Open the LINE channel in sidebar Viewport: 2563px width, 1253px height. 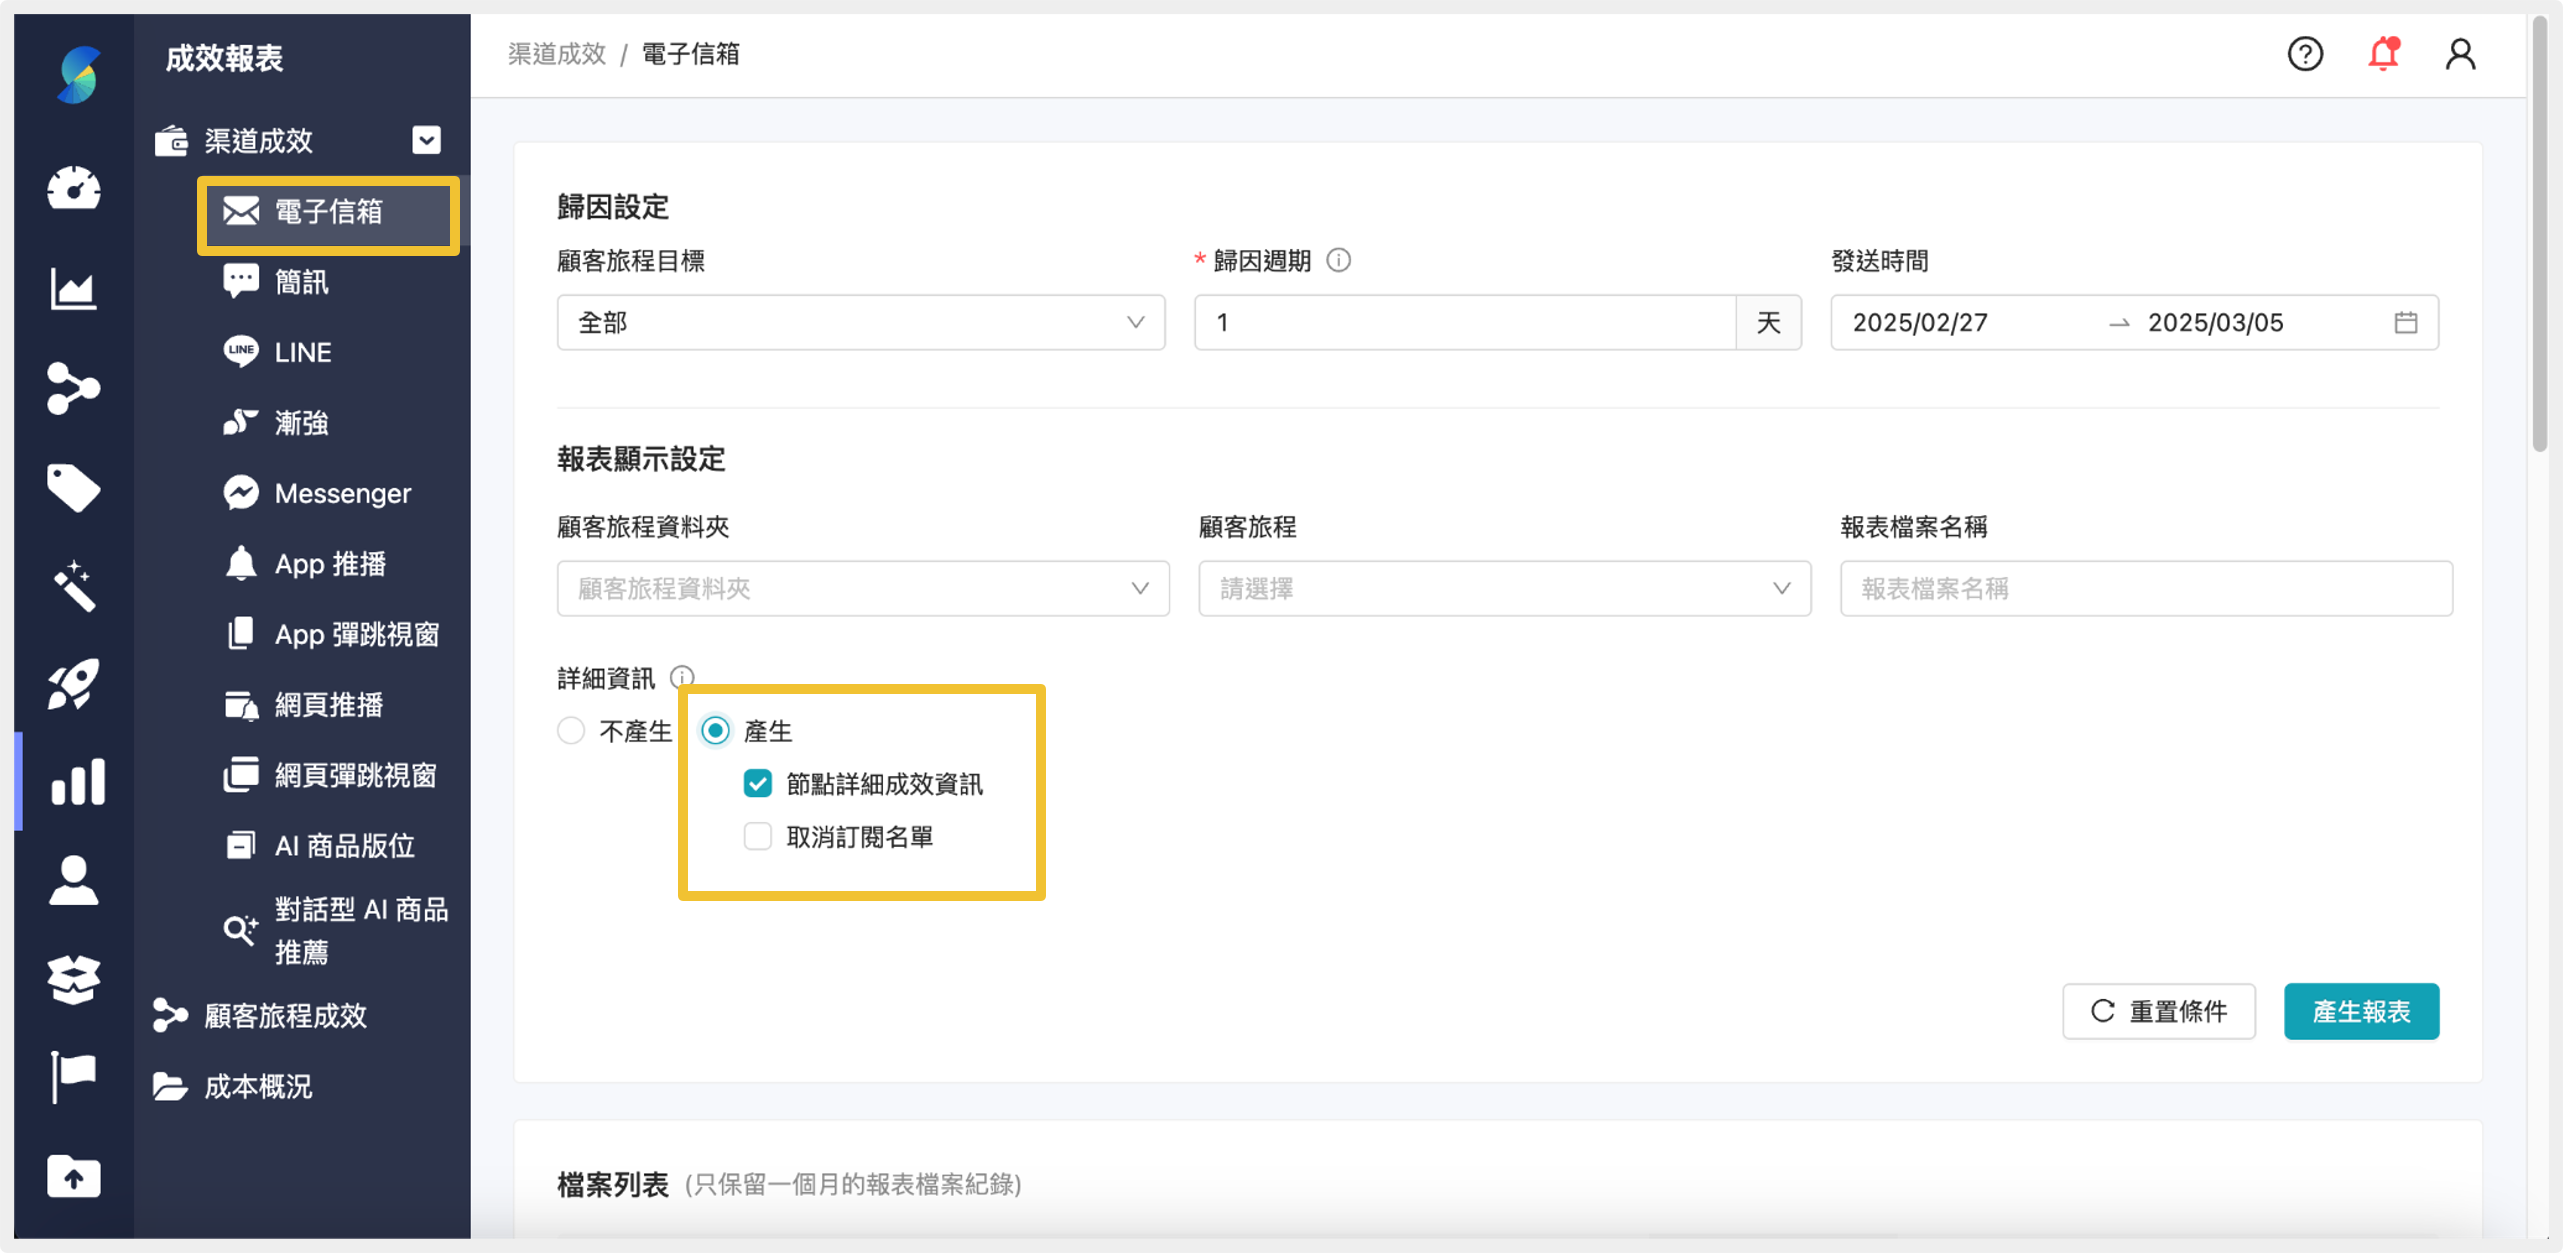[x=300, y=351]
